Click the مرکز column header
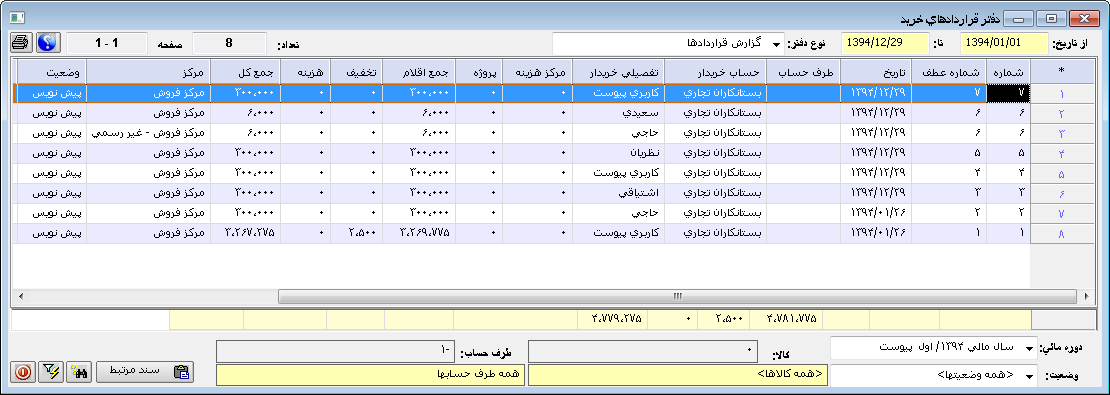Image resolution: width=1110 pixels, height=395 pixels. point(149,72)
